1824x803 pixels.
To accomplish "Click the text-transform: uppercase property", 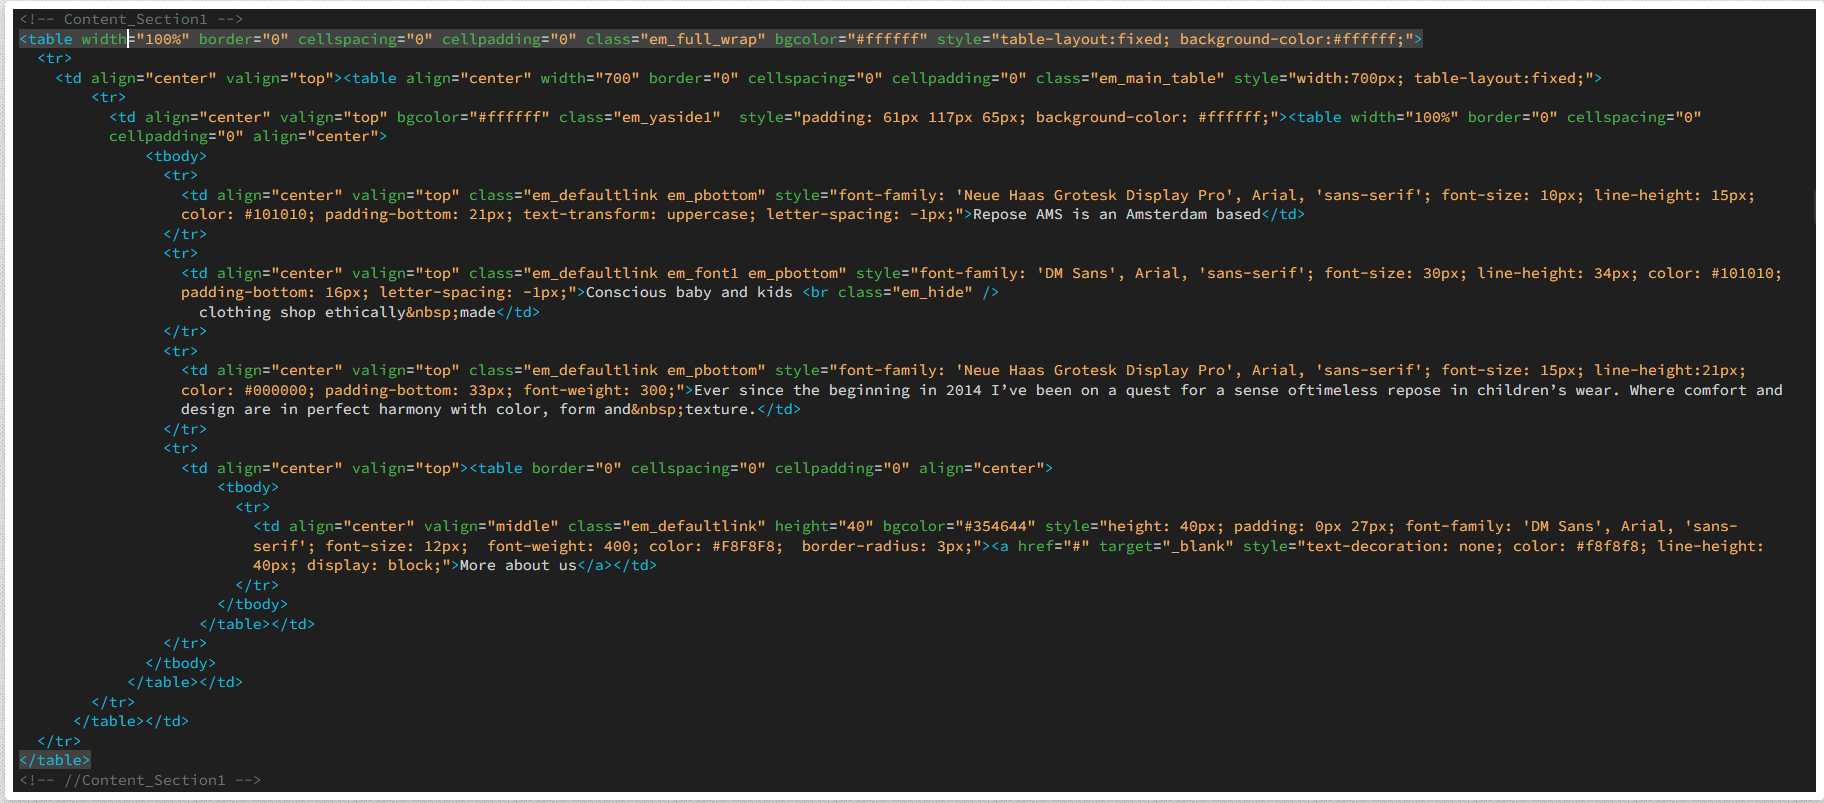I will click(639, 214).
